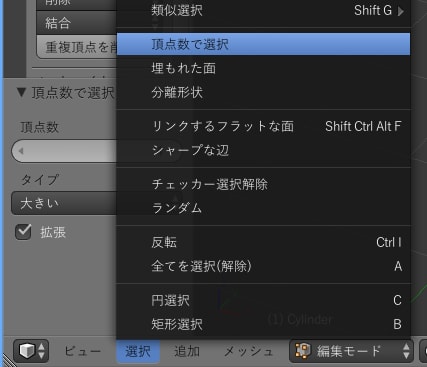Click 反転 to invert selection
427x367 pixels.
263,242
